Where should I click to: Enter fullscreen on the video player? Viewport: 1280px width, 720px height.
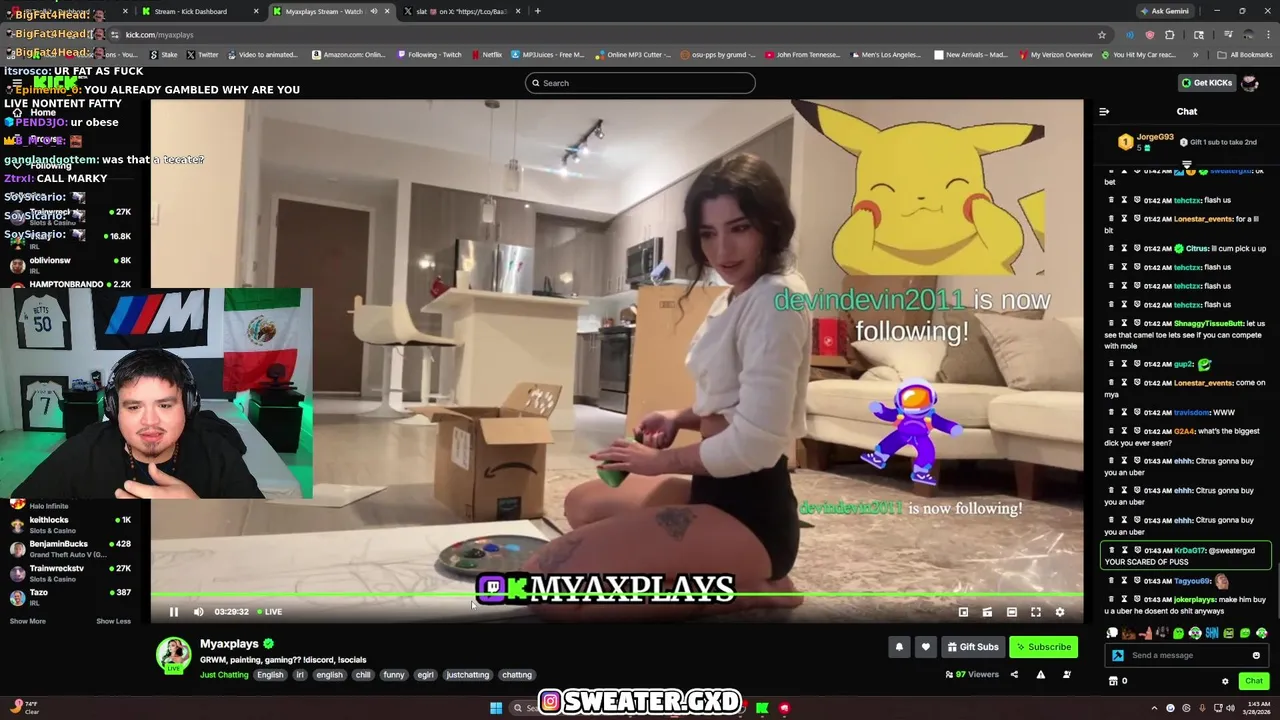click(1036, 612)
